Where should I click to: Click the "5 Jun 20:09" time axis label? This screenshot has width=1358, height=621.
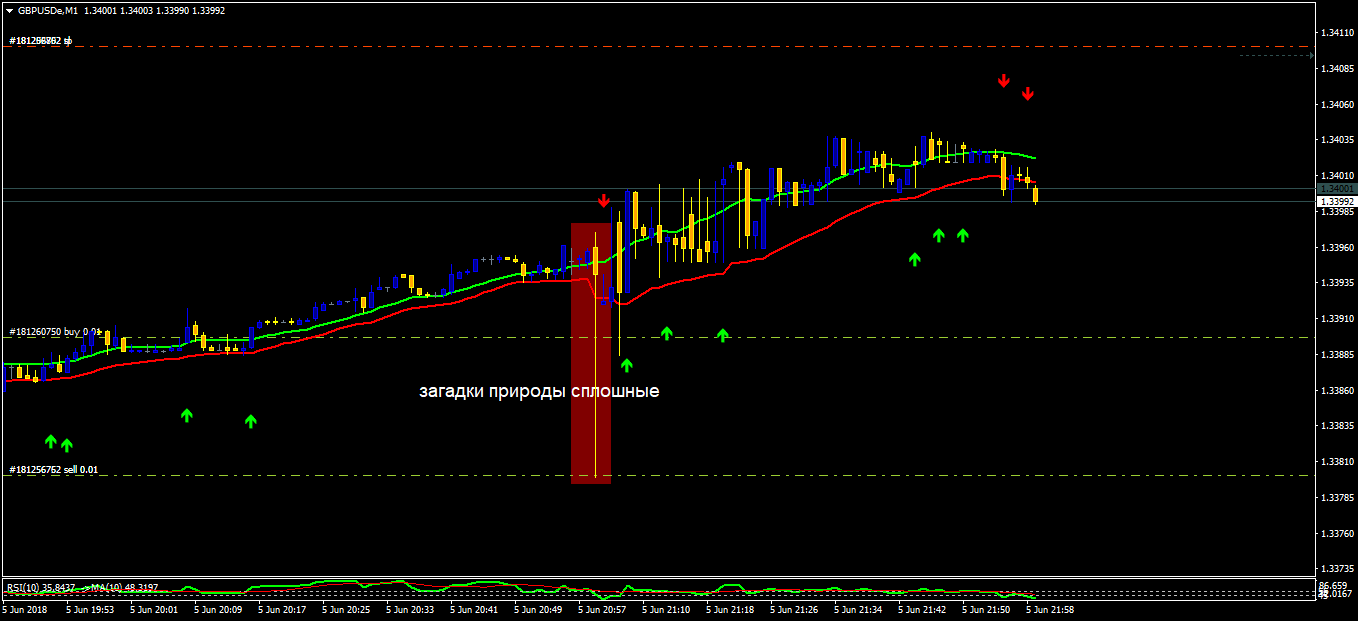click(x=218, y=608)
